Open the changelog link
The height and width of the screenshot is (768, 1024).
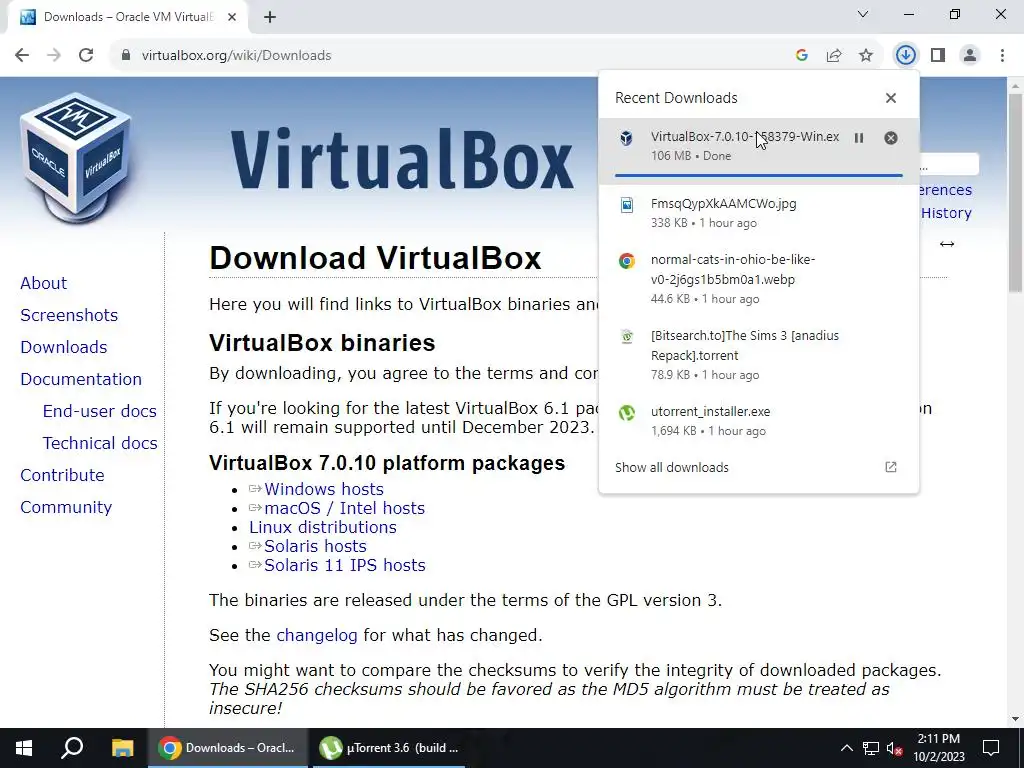coord(317,635)
